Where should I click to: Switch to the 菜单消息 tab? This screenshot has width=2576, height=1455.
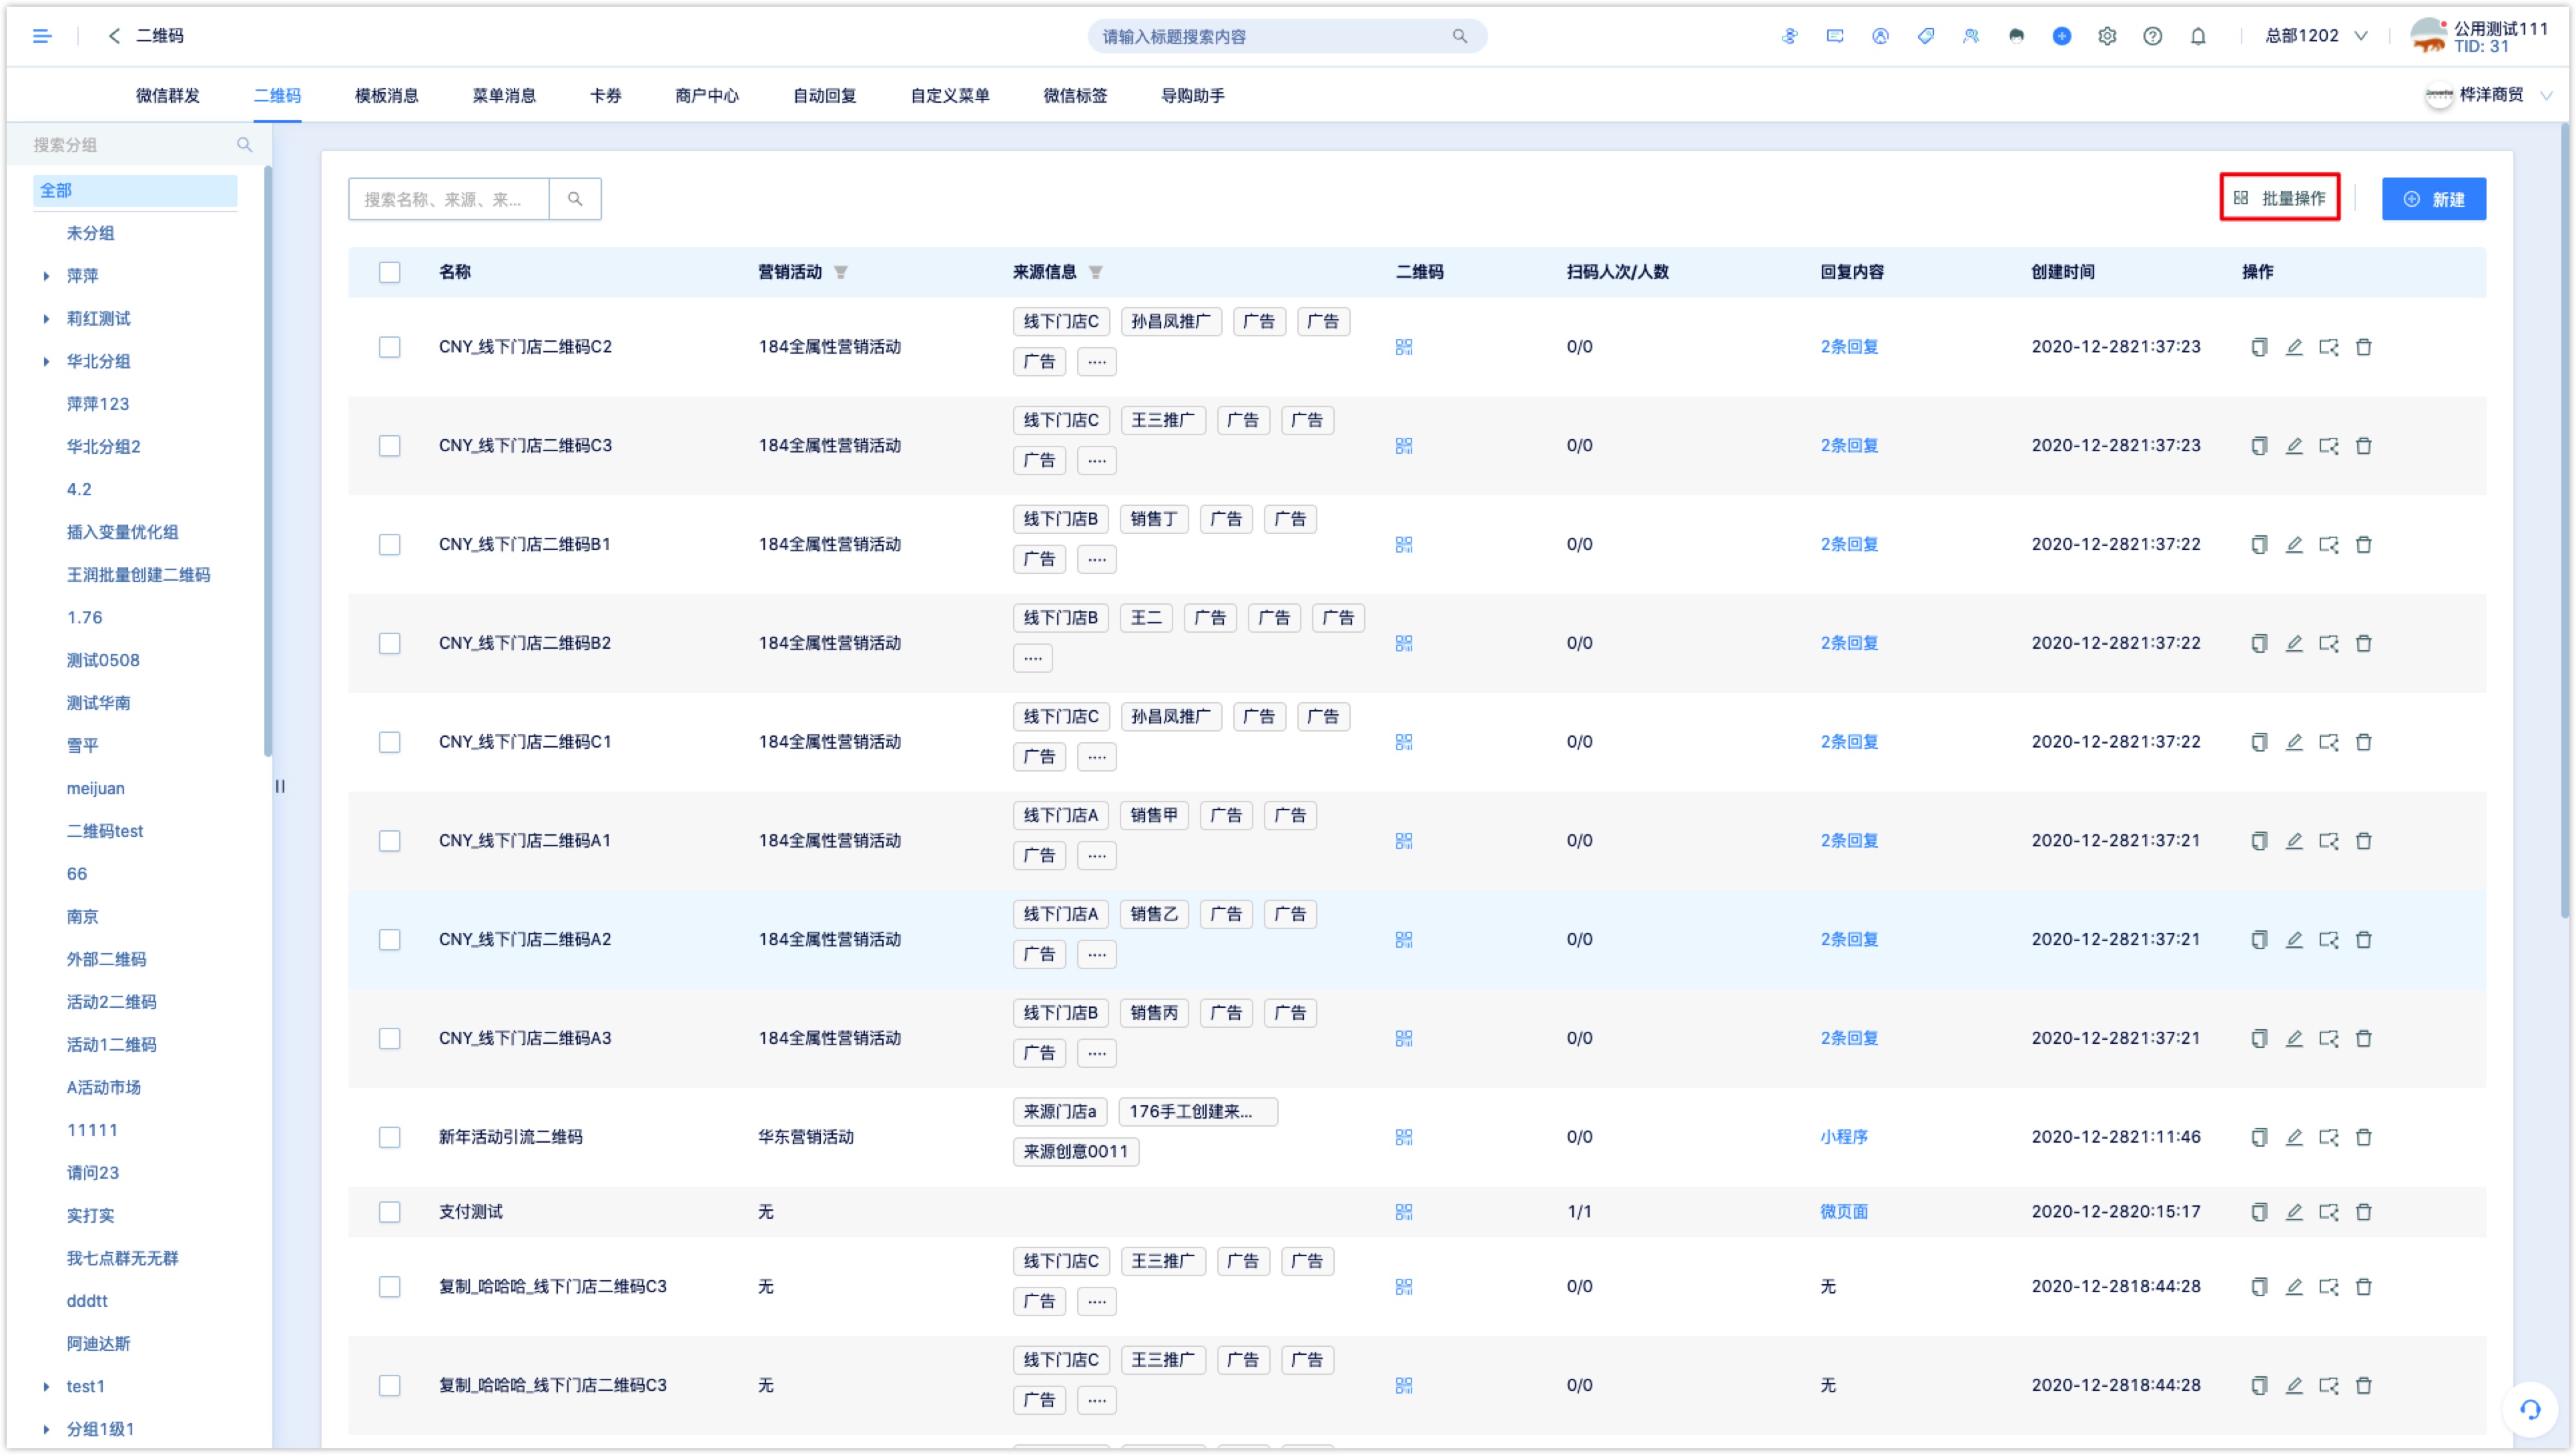pyautogui.click(x=504, y=96)
